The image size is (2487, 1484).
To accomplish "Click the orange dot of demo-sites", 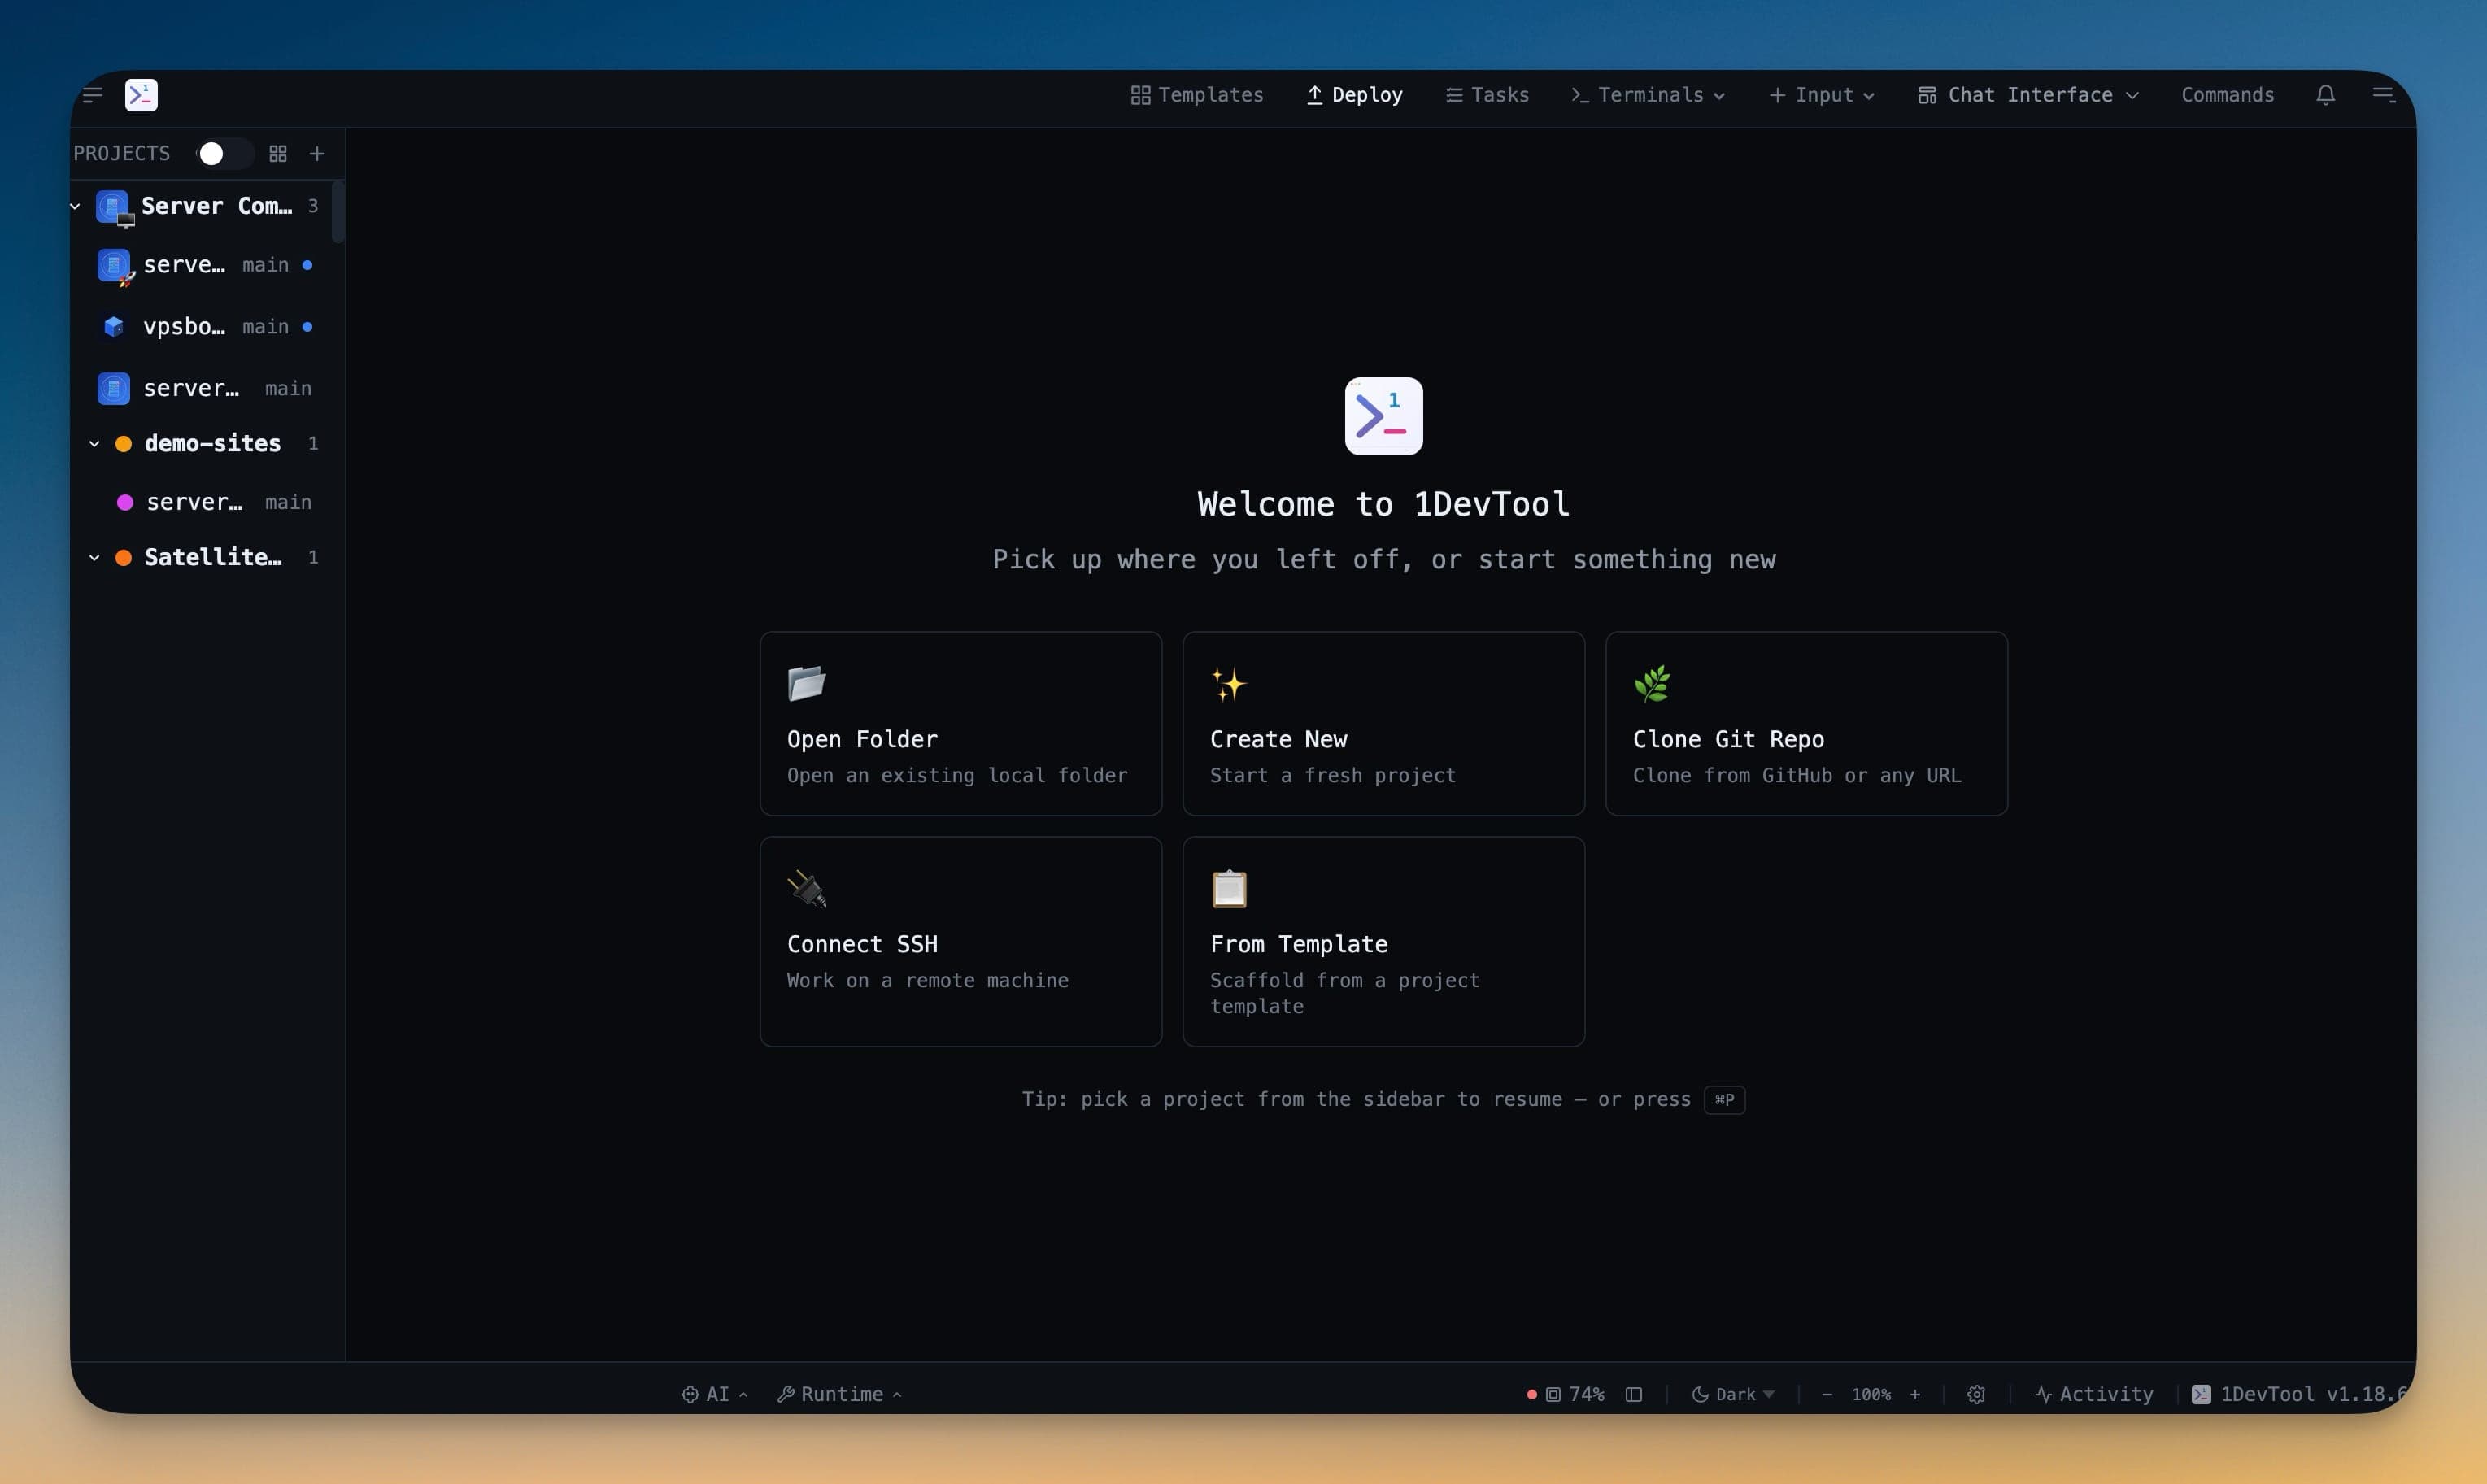I will [123, 443].
